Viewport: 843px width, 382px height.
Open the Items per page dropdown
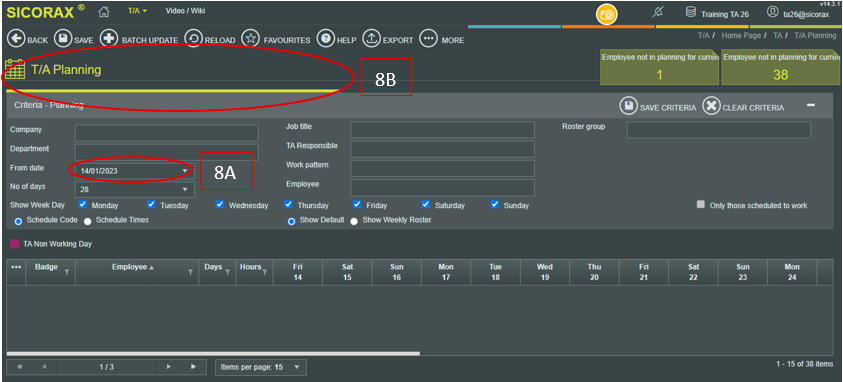click(261, 367)
